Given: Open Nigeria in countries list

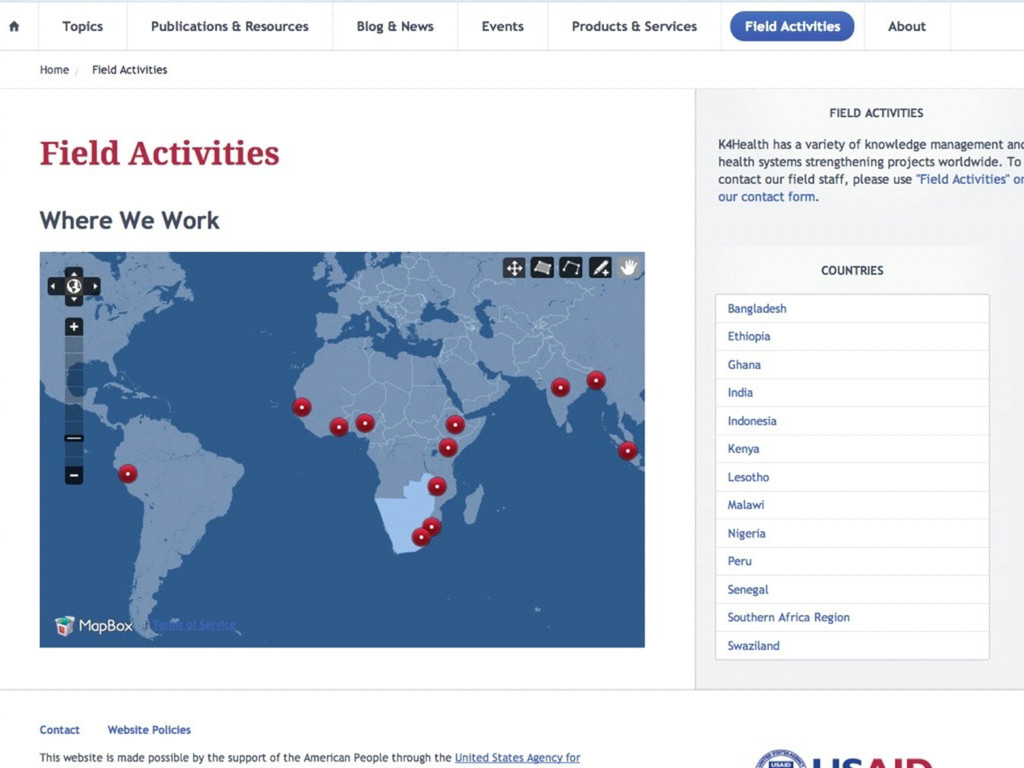Looking at the screenshot, I should (x=852, y=533).
